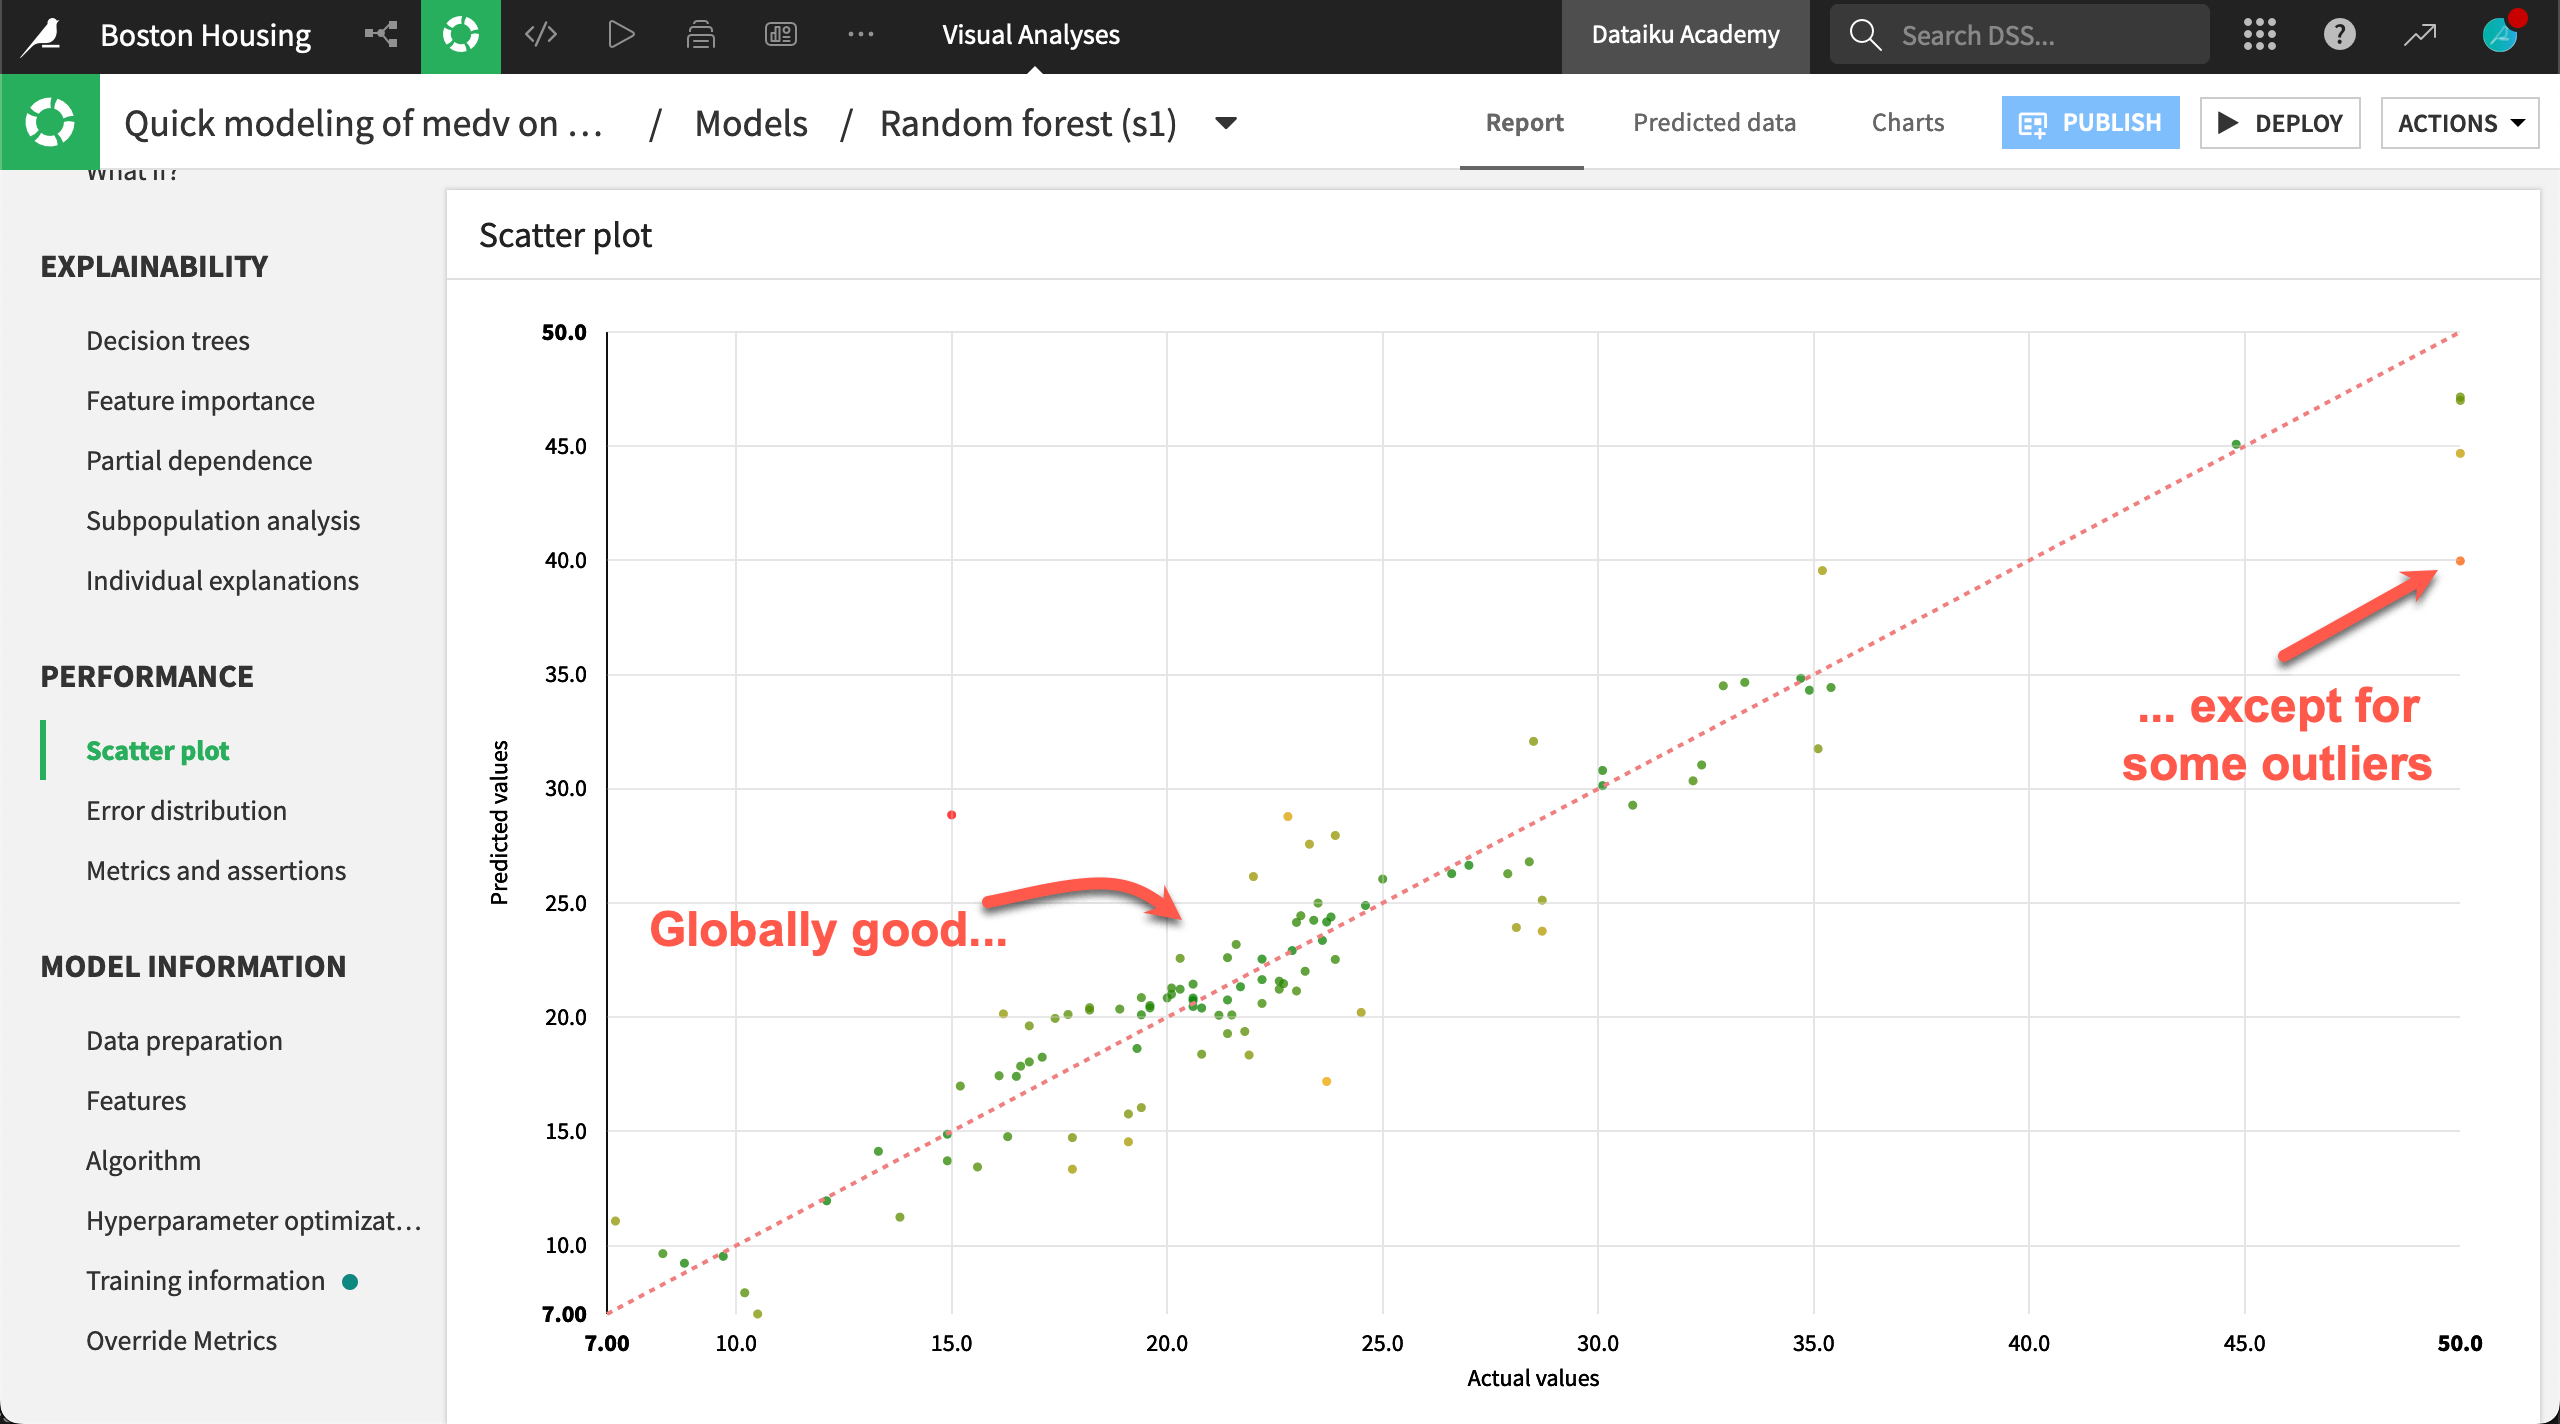The image size is (2560, 1424).
Task: Open the ACTIONS dropdown menu
Action: pyautogui.click(x=2458, y=122)
